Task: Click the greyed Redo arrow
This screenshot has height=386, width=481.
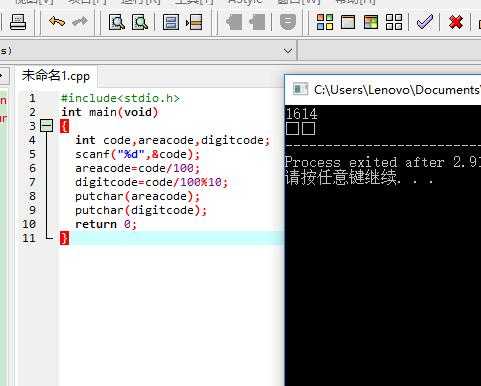Action: tap(80, 22)
